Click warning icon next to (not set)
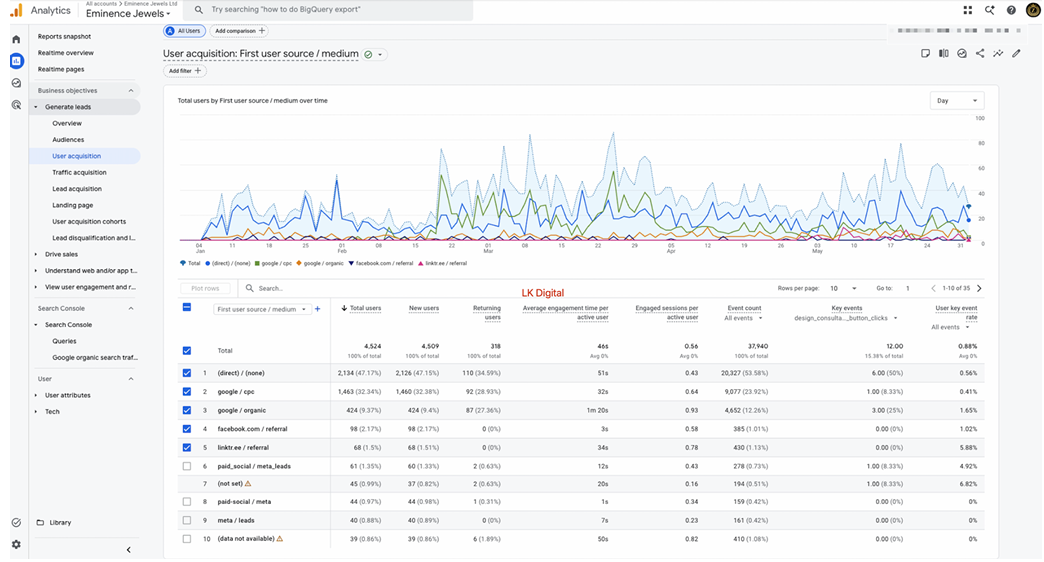 coord(248,484)
